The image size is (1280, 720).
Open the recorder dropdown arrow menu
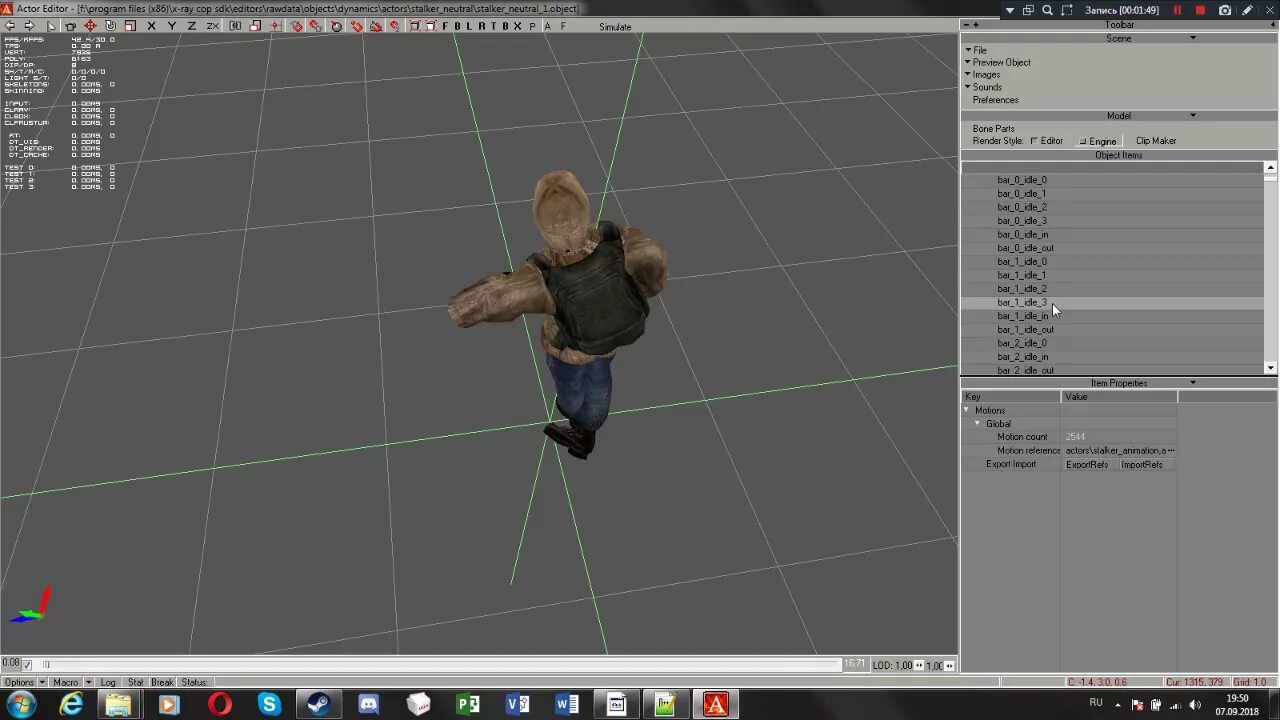coord(1010,10)
